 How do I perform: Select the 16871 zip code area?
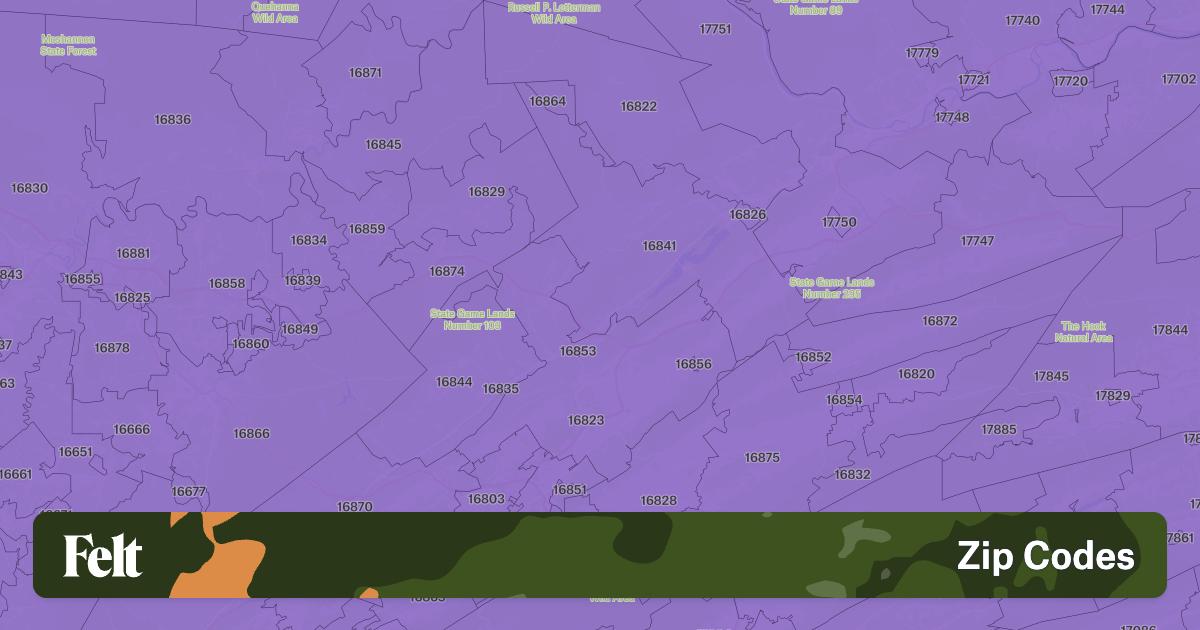[365, 73]
